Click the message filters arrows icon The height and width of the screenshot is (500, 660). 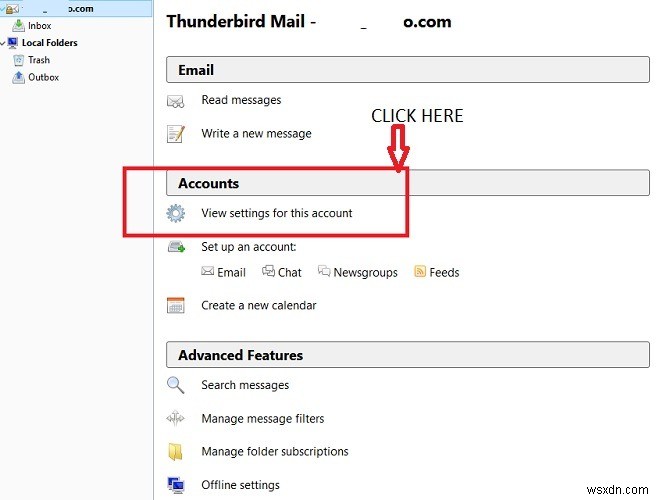tap(176, 418)
